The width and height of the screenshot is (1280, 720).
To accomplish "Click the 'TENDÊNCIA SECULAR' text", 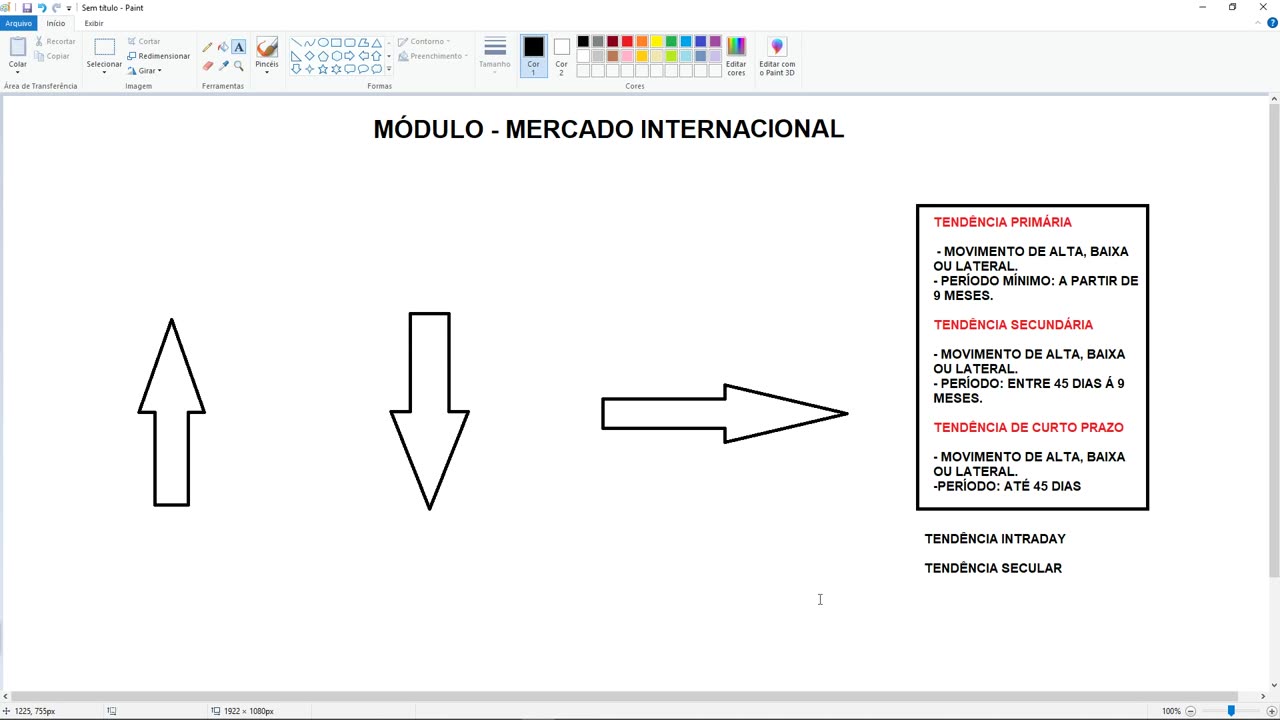I will (x=993, y=568).
